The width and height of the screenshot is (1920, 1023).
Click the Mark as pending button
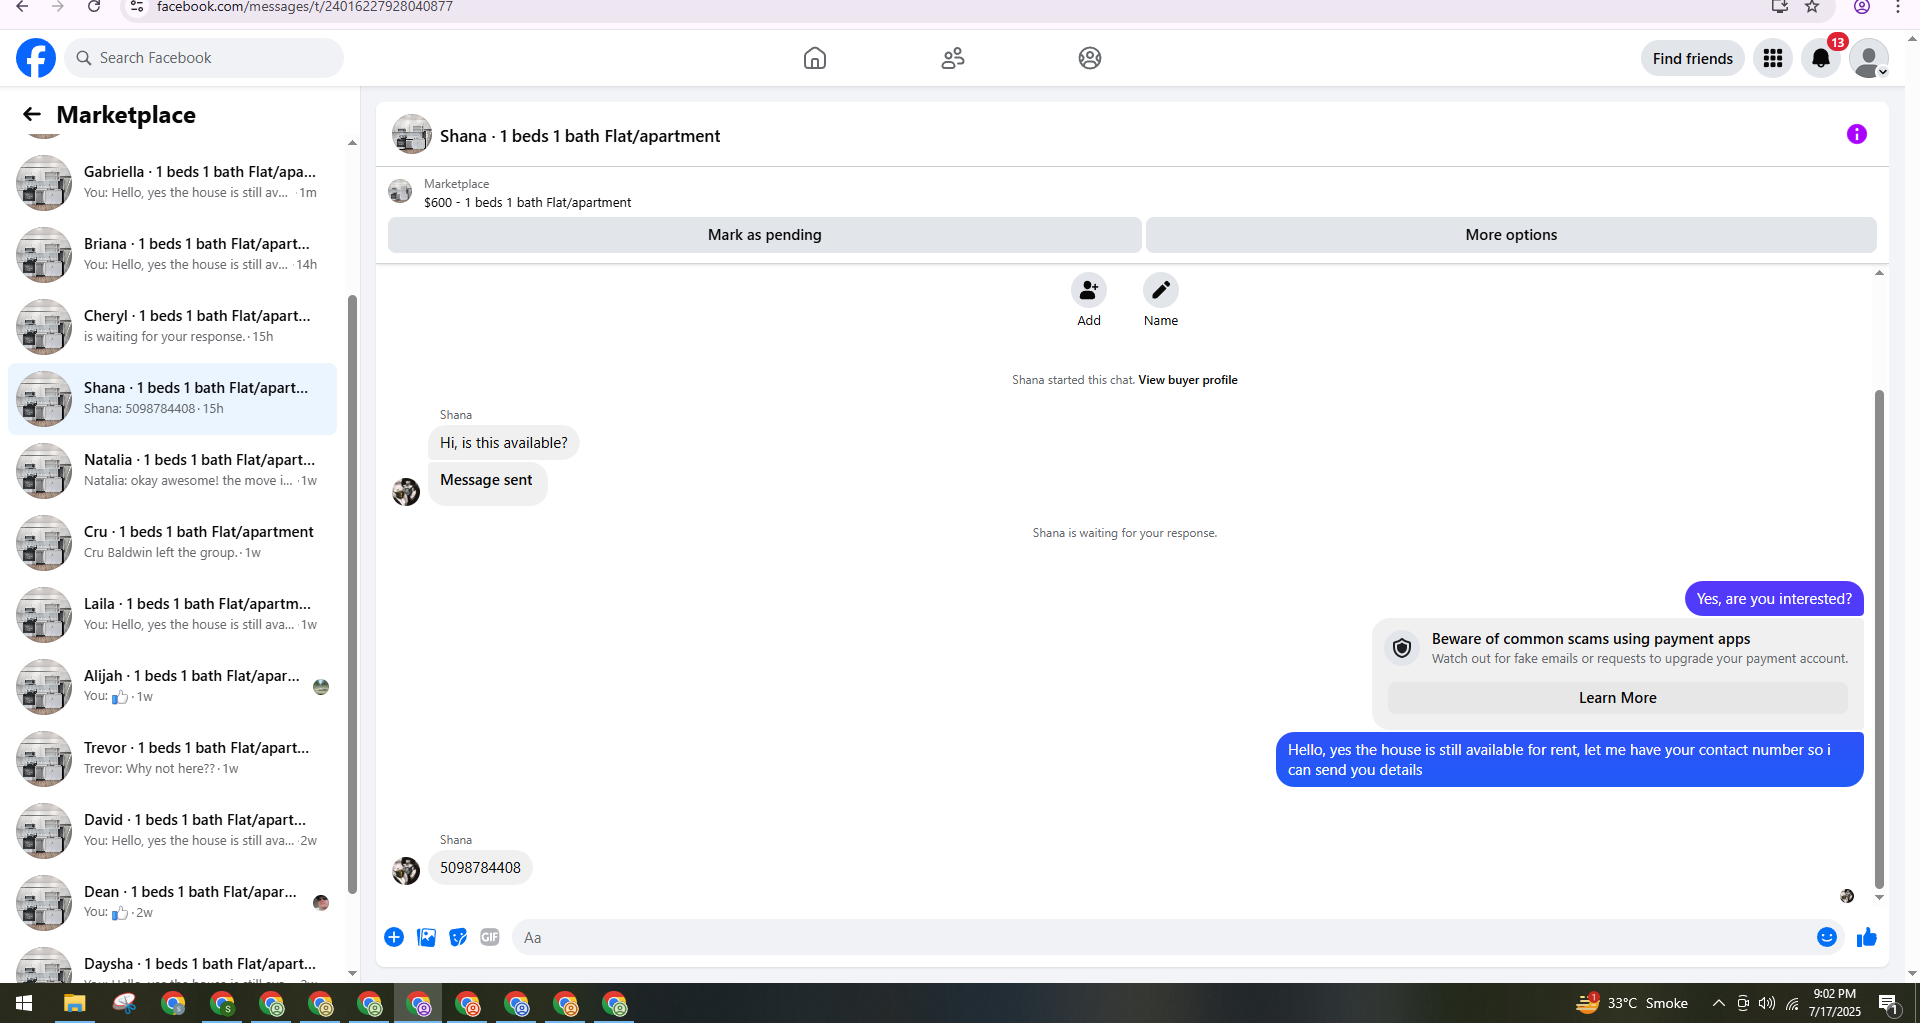click(x=765, y=235)
